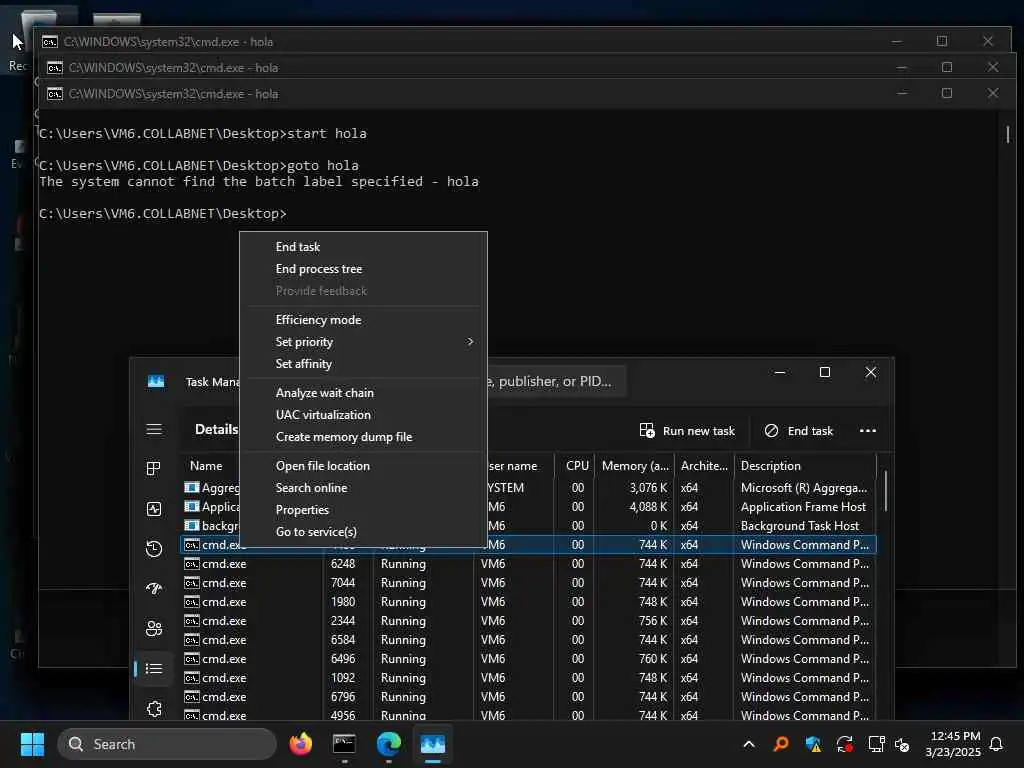
Task: Select cmd.exe row with PID 6584
Action: click(x=528, y=639)
